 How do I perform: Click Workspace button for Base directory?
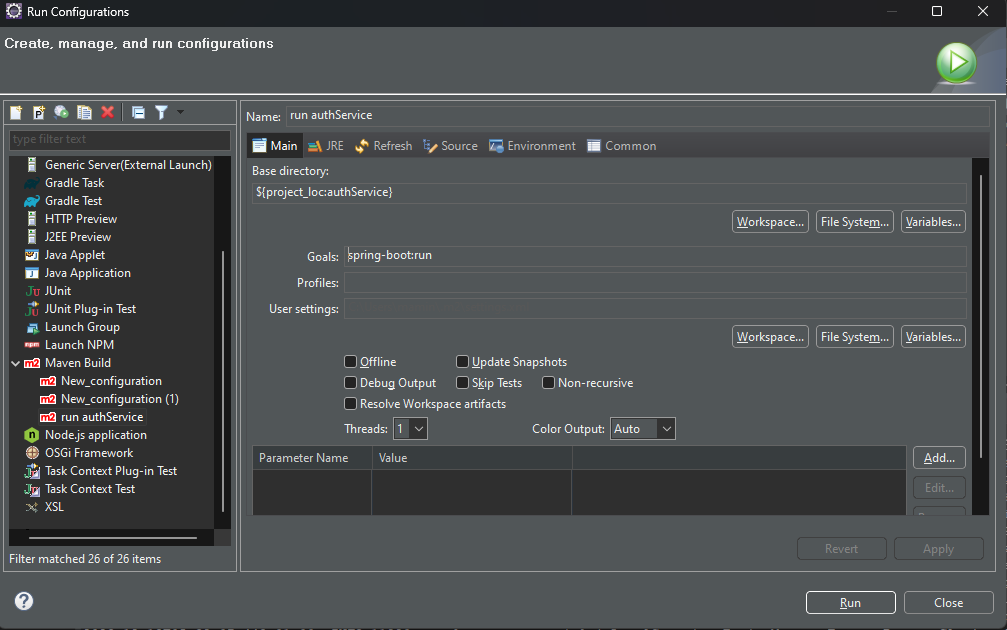[770, 222]
